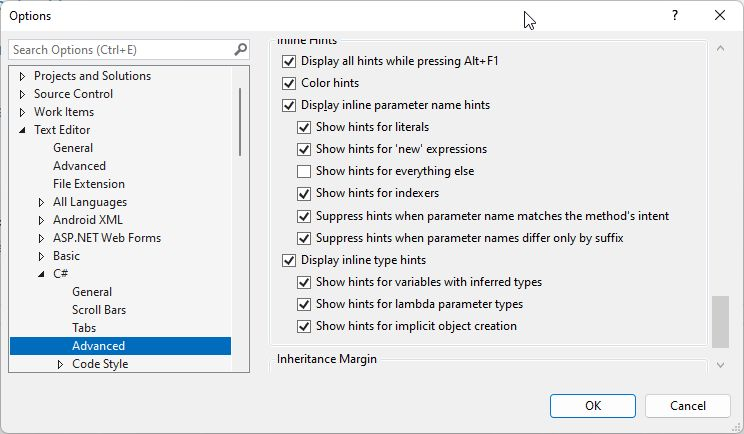Screen dimensions: 744x434
Task: Toggle Suppress hints when names differ by suffix
Action: click(304, 238)
